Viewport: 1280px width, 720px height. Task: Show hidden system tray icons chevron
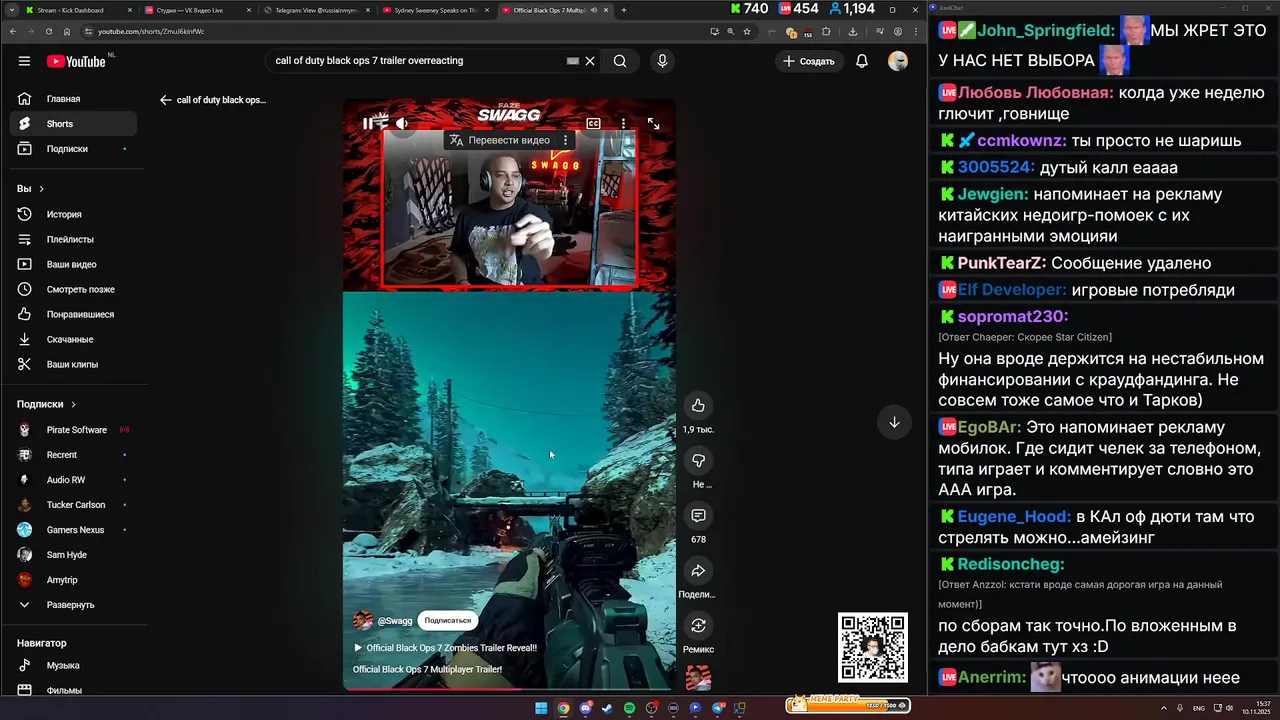(x=1165, y=708)
